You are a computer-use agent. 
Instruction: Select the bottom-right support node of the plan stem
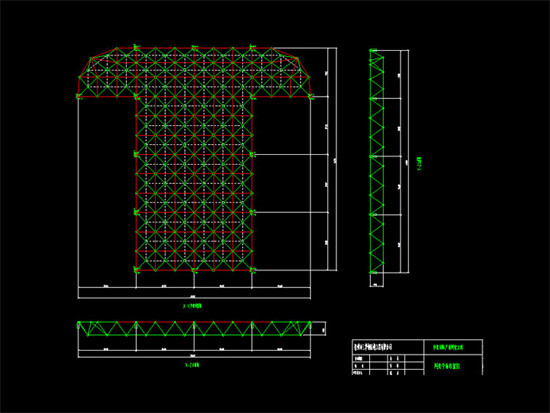pyautogui.click(x=252, y=269)
